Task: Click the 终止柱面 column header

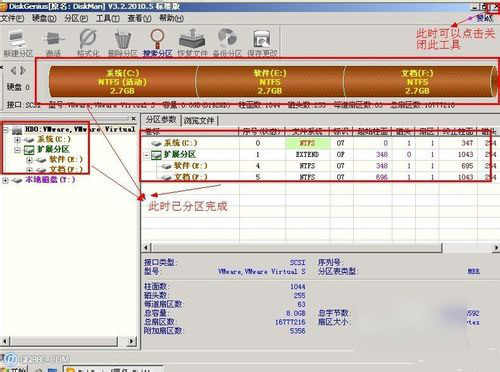Action: pyautogui.click(x=458, y=132)
